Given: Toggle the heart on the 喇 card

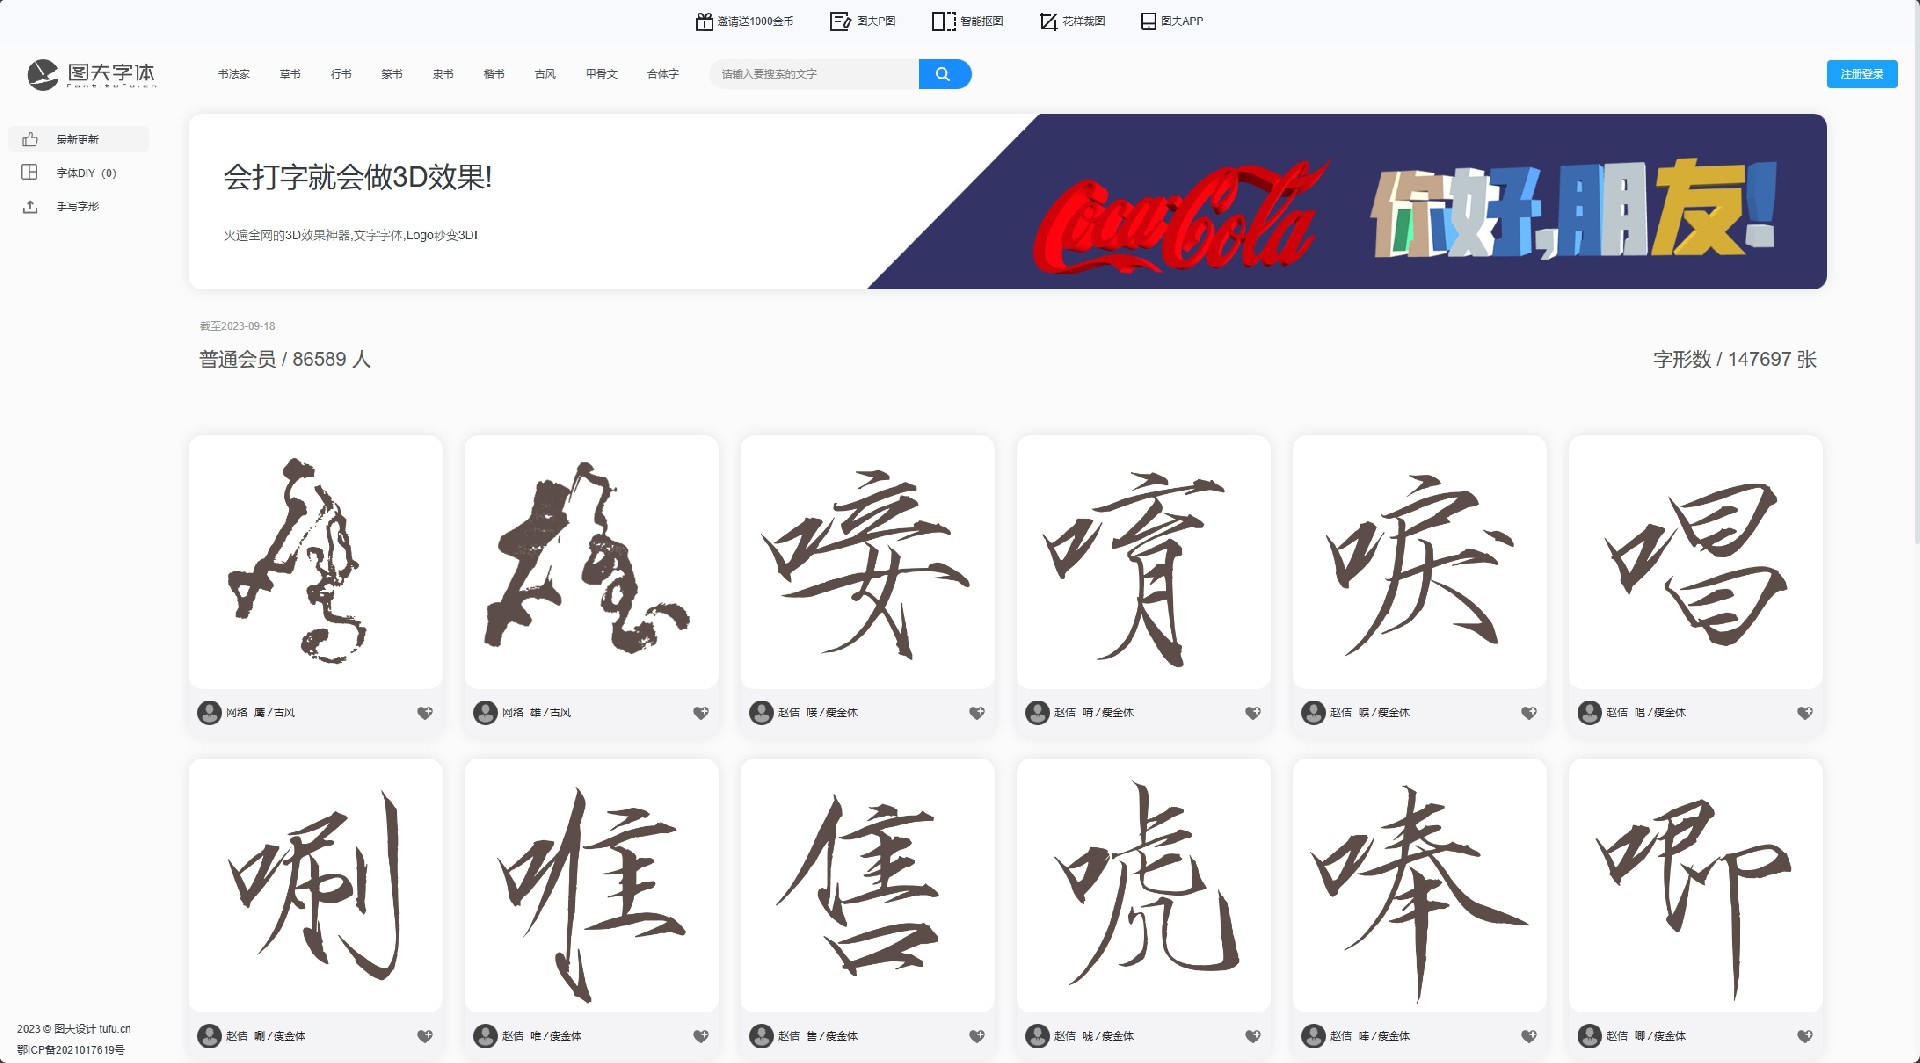Looking at the screenshot, I should pyautogui.click(x=427, y=1036).
